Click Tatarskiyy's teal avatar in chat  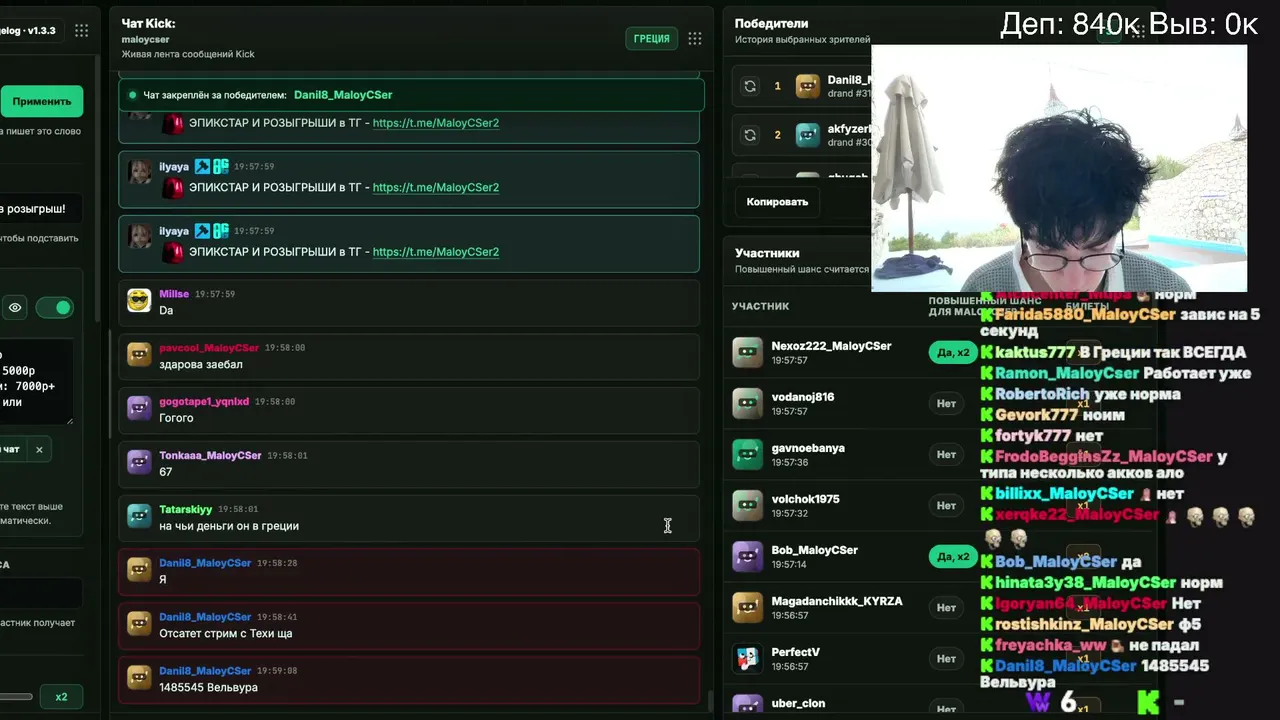(139, 517)
